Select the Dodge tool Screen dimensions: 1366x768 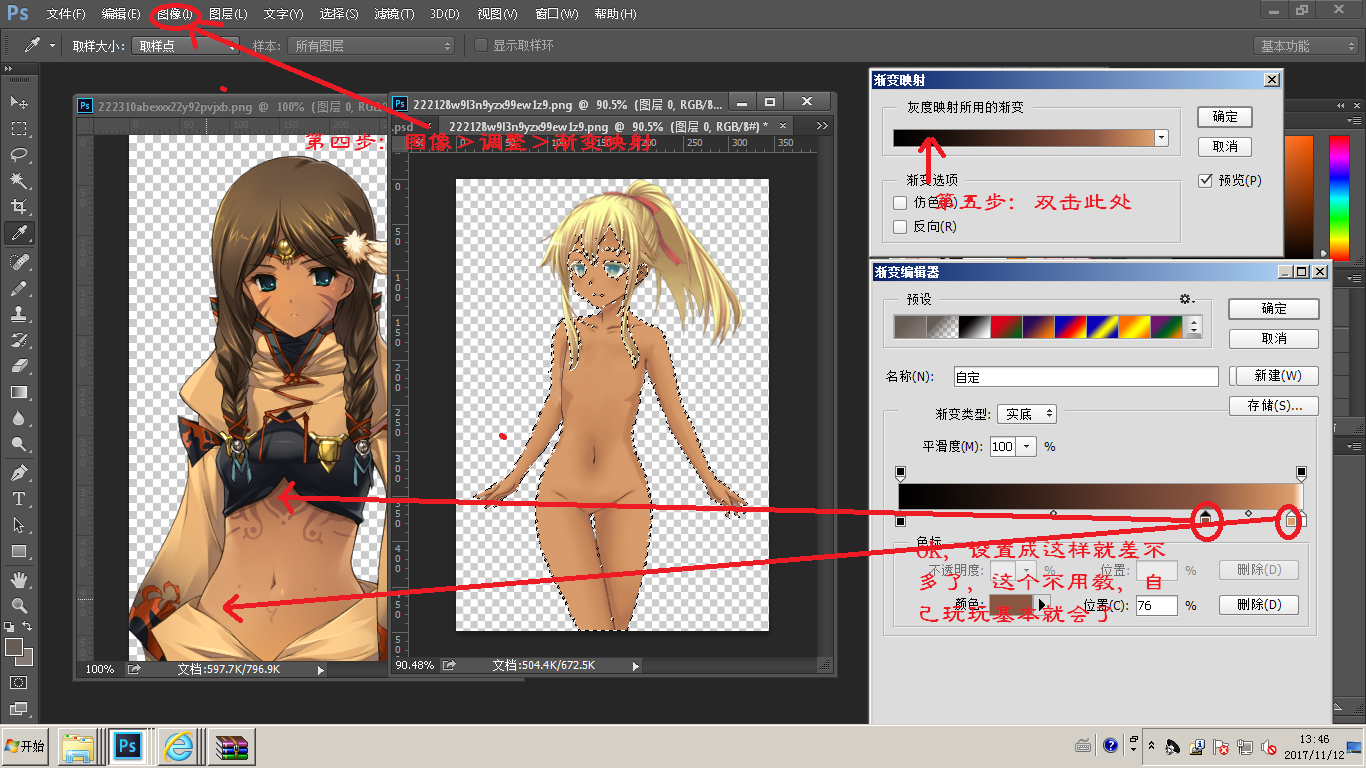click(x=19, y=444)
